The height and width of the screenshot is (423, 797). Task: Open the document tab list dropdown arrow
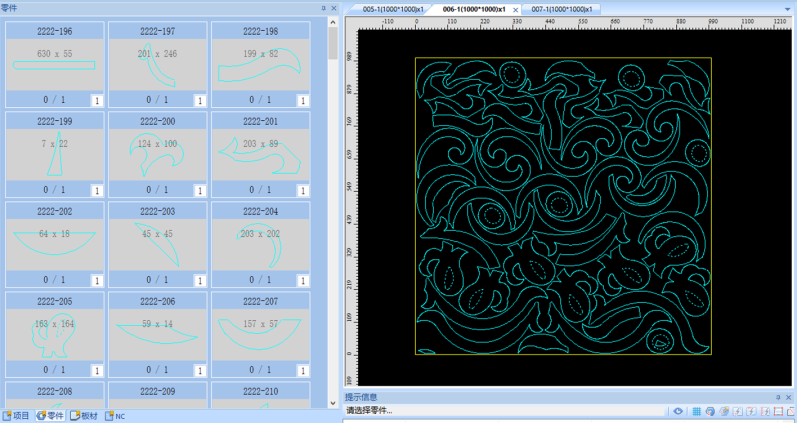[x=788, y=9]
